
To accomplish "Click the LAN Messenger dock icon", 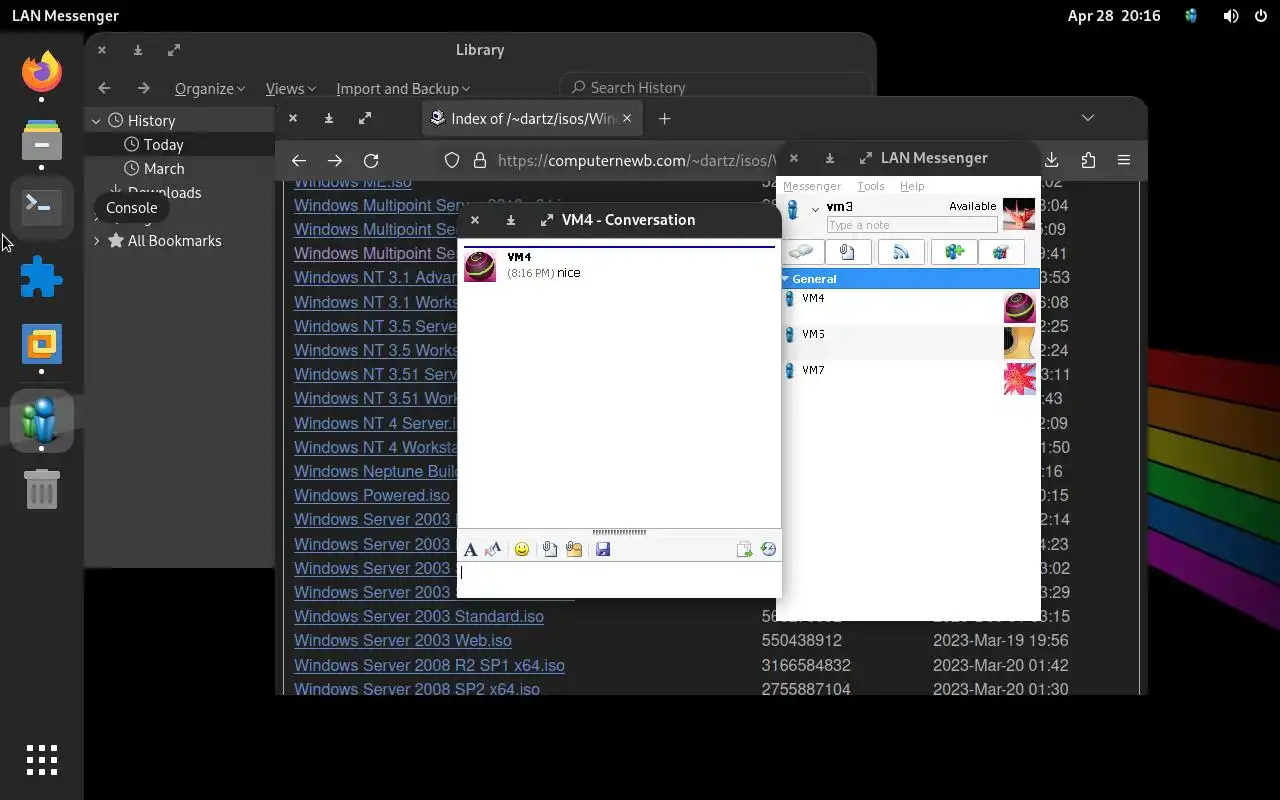I will pos(42,420).
